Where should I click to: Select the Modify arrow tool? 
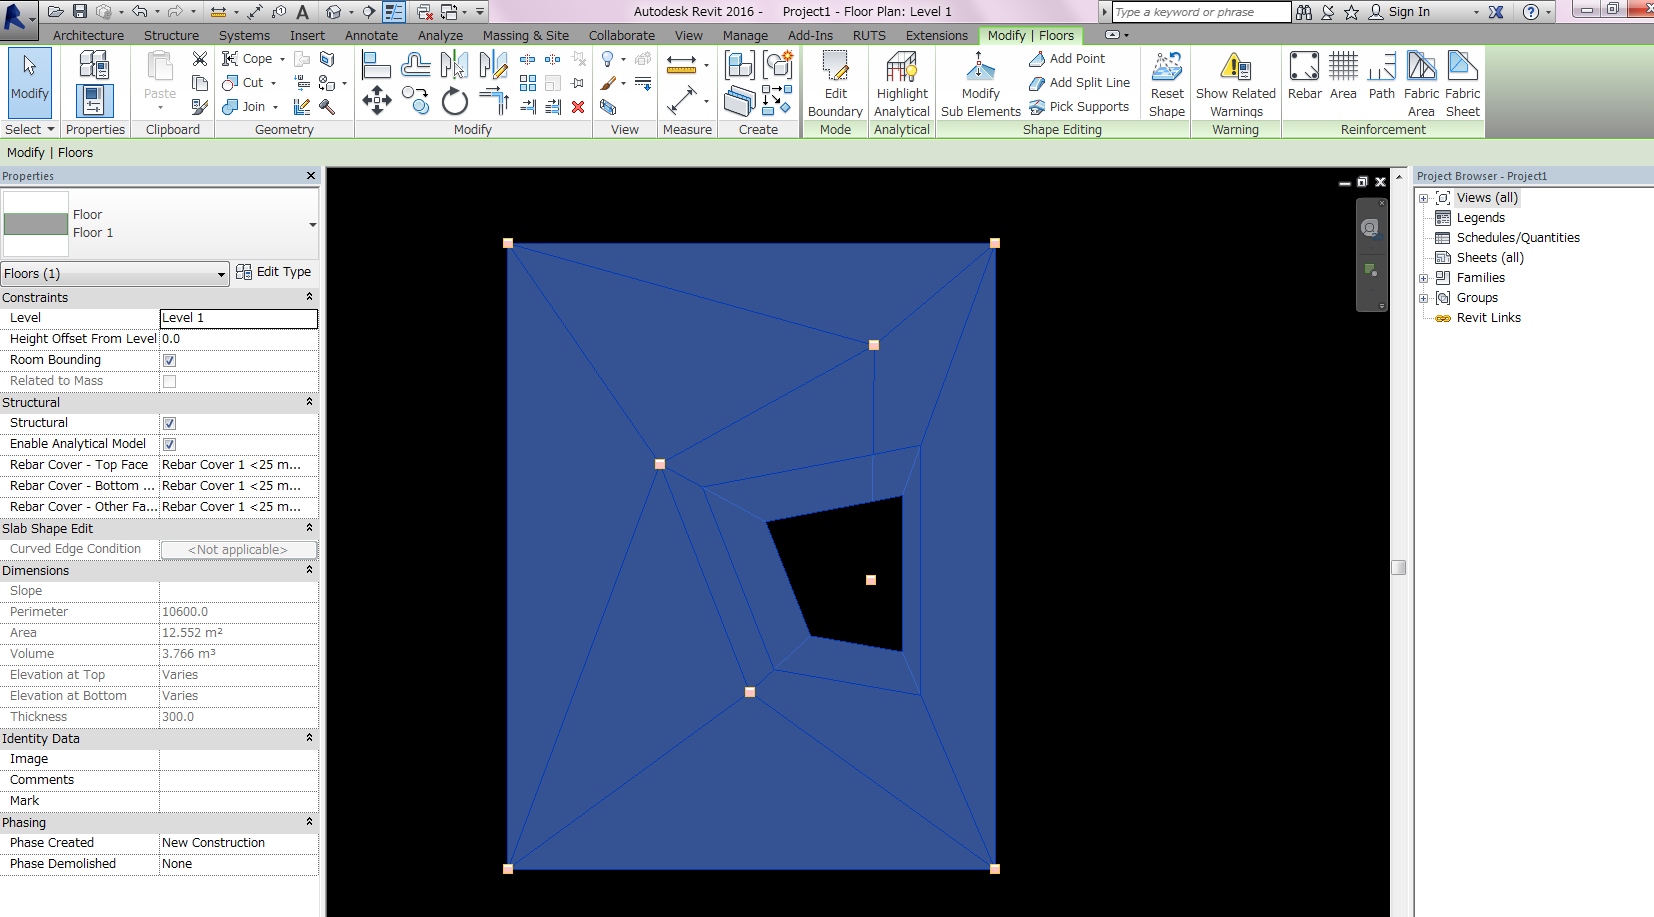pyautogui.click(x=29, y=82)
